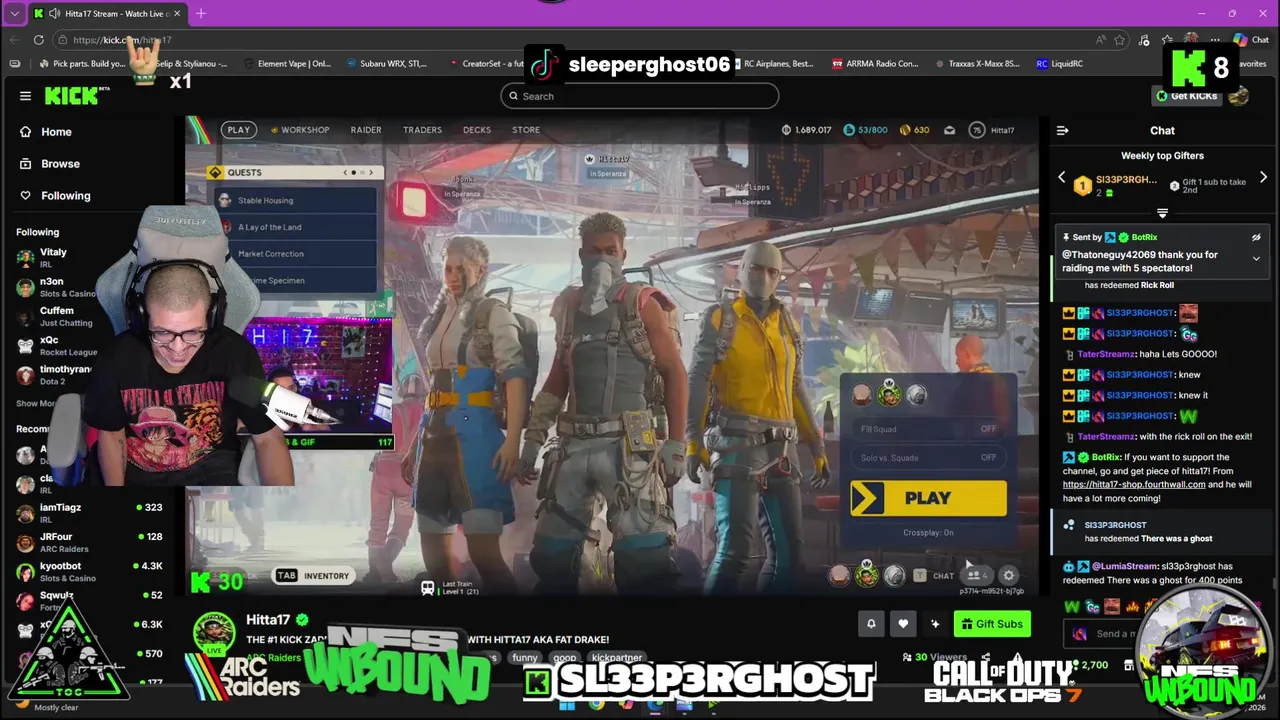
Task: Open in-game mail envelope icon
Action: (949, 130)
